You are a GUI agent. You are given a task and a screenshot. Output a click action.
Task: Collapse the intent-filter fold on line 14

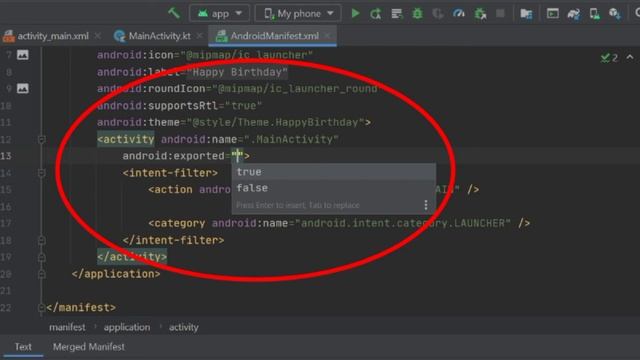click(42, 173)
